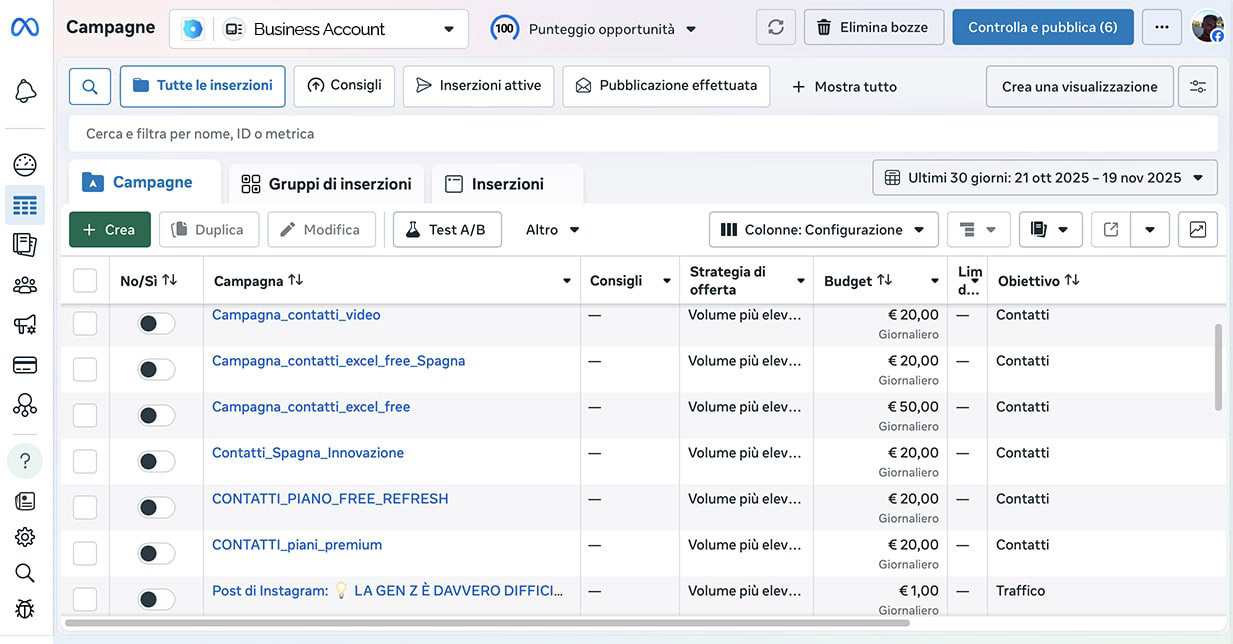Click the magnifier search button beside Tutte le inserzioni

pos(90,87)
